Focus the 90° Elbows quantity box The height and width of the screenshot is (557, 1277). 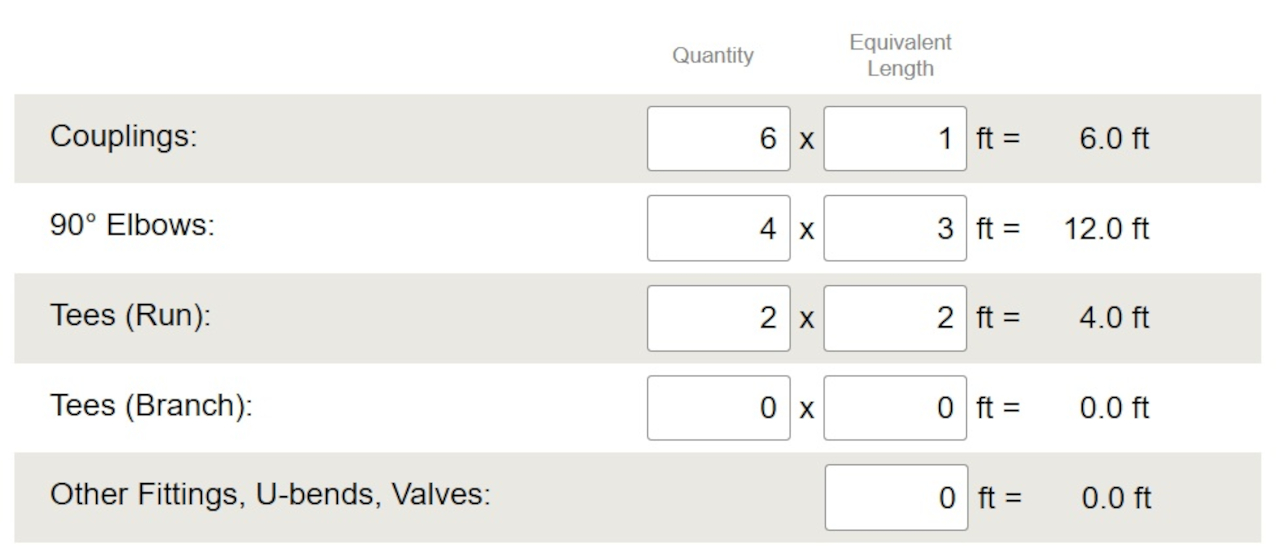718,228
